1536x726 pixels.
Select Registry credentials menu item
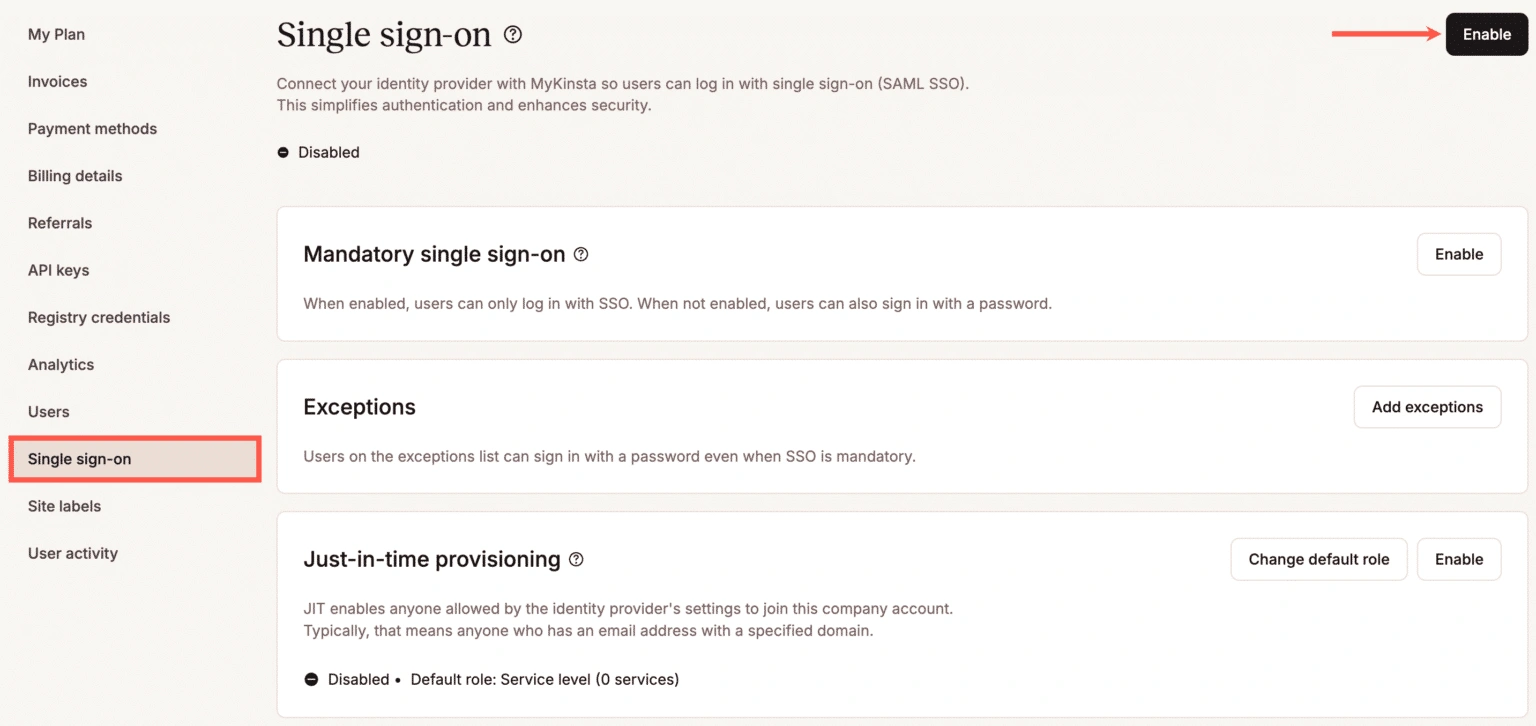click(x=99, y=317)
